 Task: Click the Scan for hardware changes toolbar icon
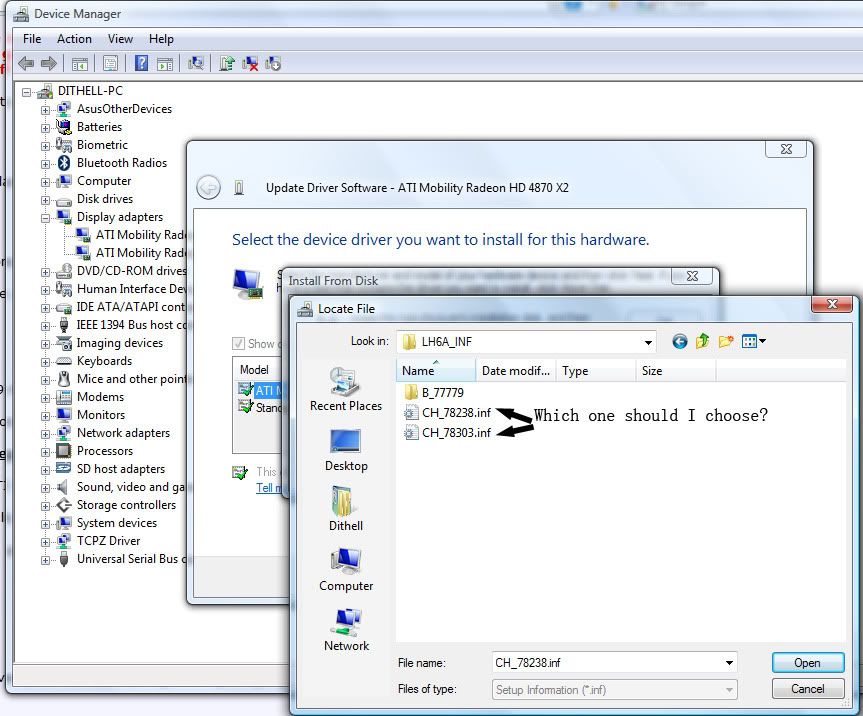point(195,64)
